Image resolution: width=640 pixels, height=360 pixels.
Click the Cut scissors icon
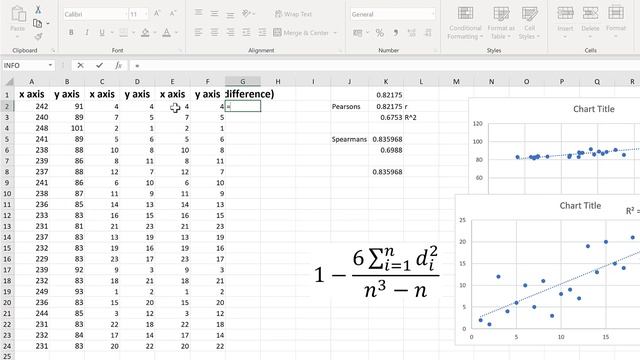point(38,9)
